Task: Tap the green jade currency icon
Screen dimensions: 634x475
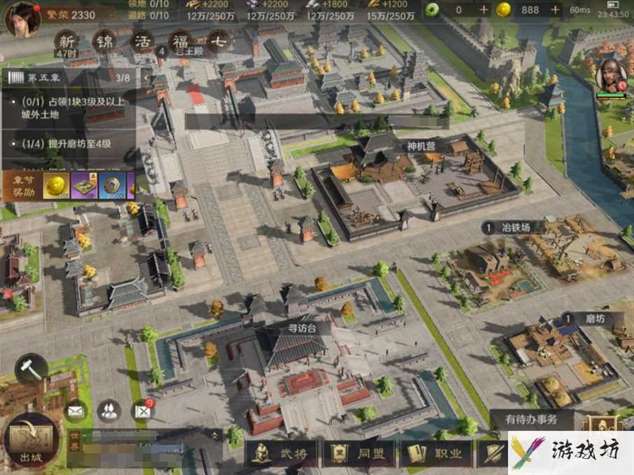Action: pyautogui.click(x=432, y=10)
